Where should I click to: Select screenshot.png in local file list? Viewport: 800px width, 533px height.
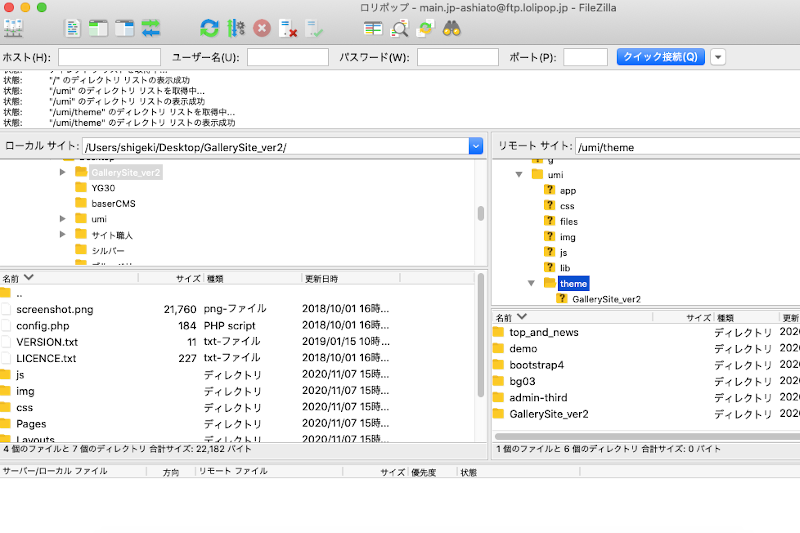(x=55, y=310)
